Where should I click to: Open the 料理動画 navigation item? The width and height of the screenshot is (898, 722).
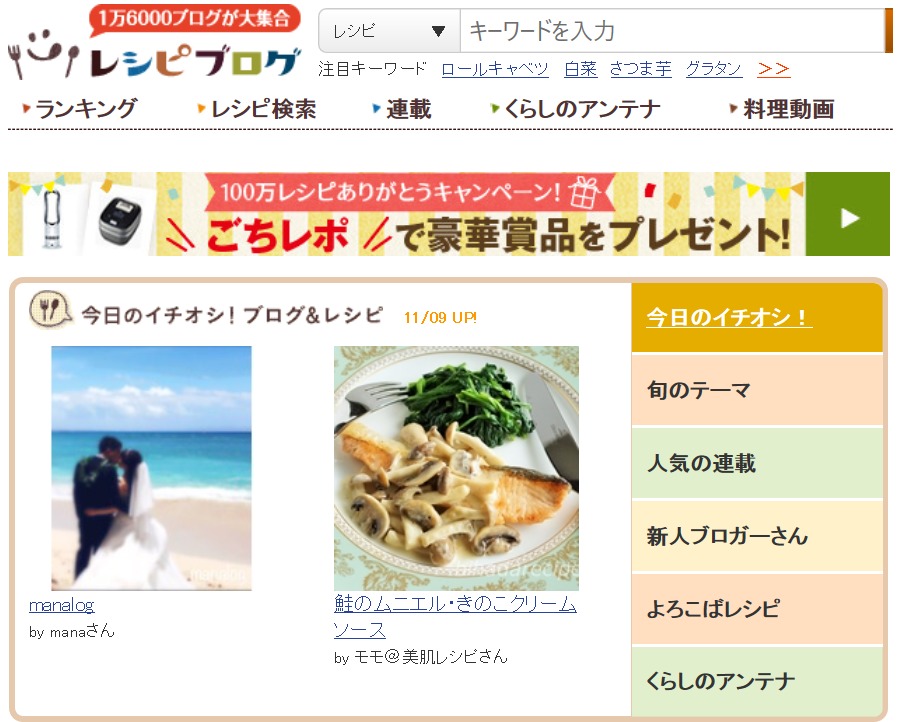(x=782, y=108)
